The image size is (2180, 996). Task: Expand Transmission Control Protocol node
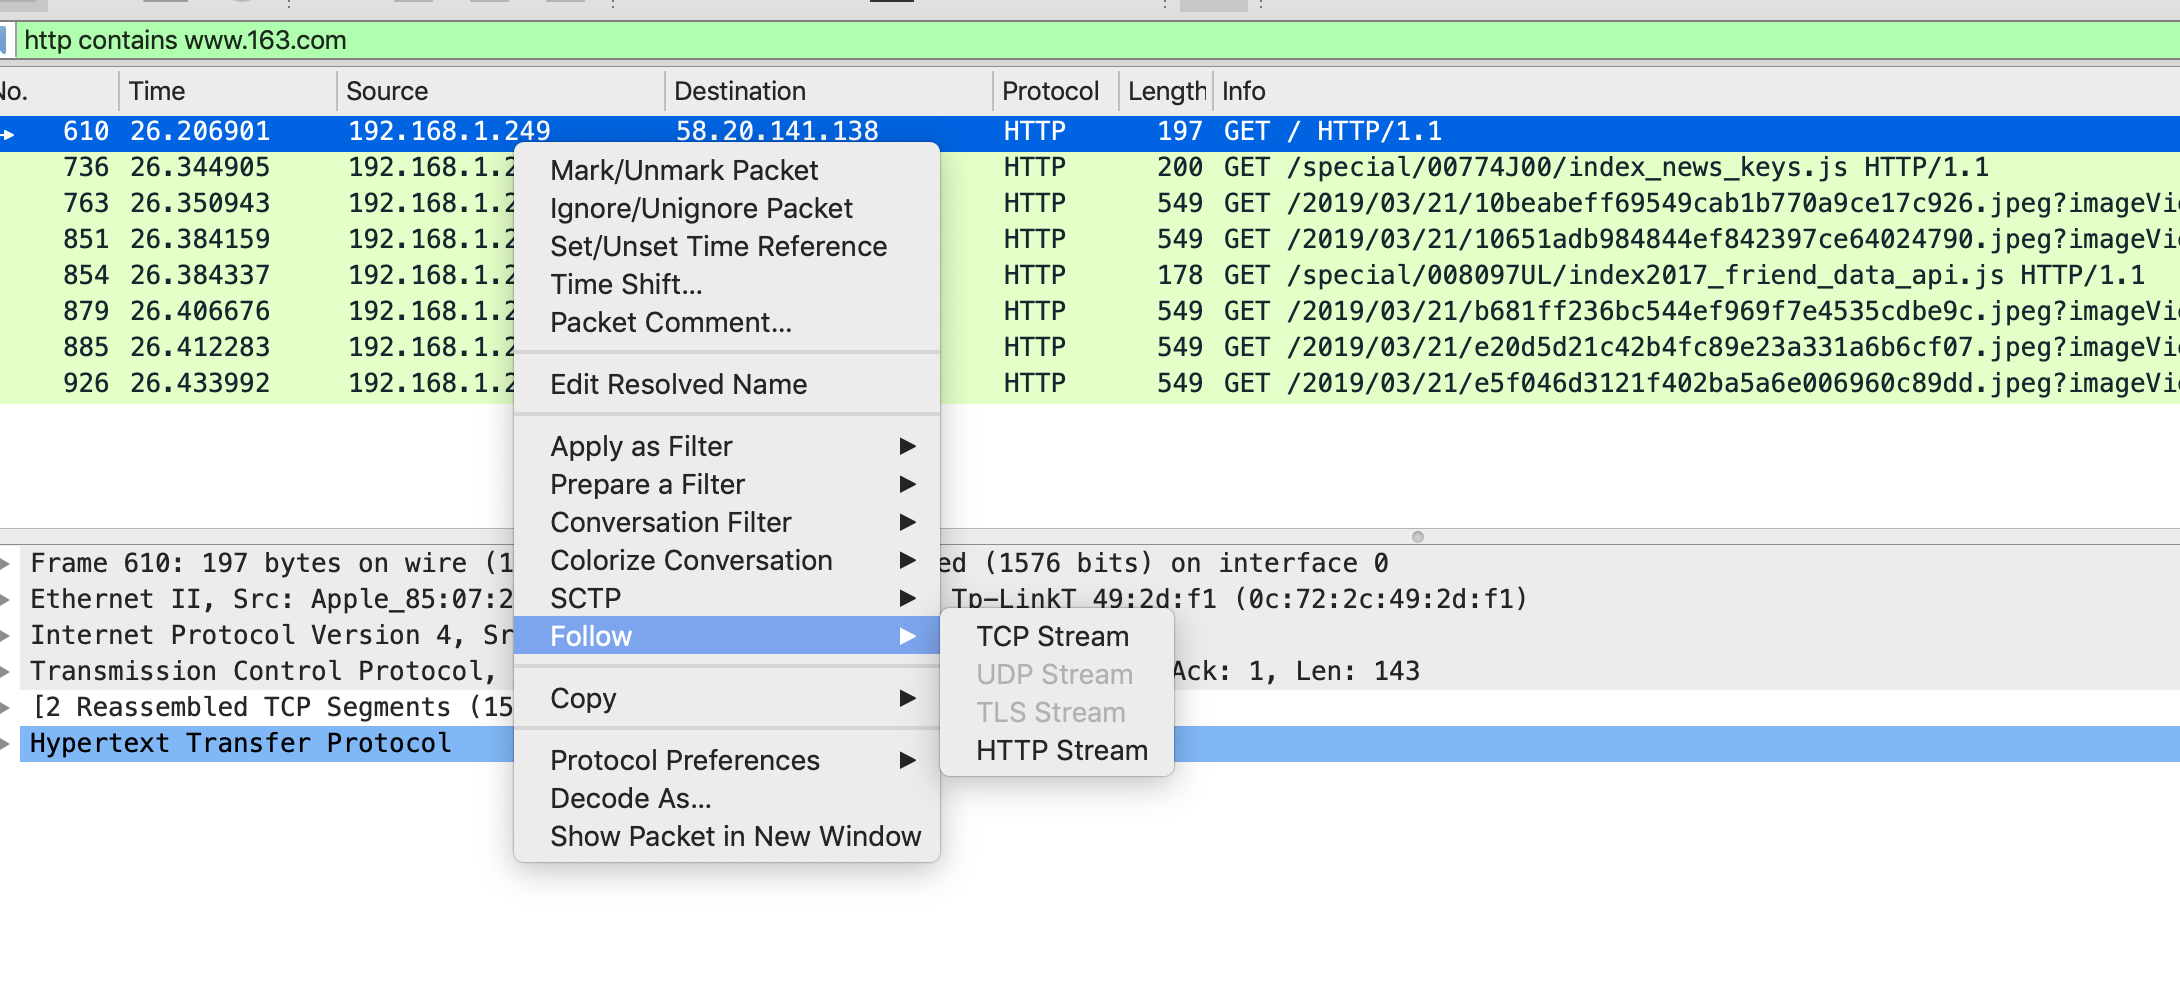(6, 671)
